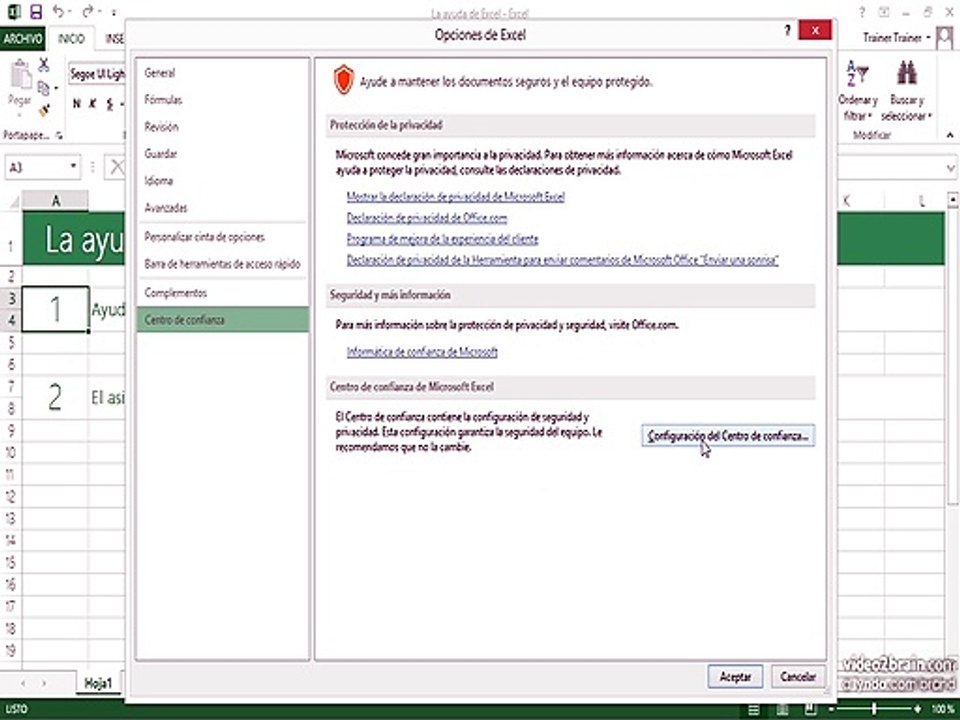This screenshot has width=960, height=720.
Task: Expand the formula bar chevron
Action: point(950,167)
